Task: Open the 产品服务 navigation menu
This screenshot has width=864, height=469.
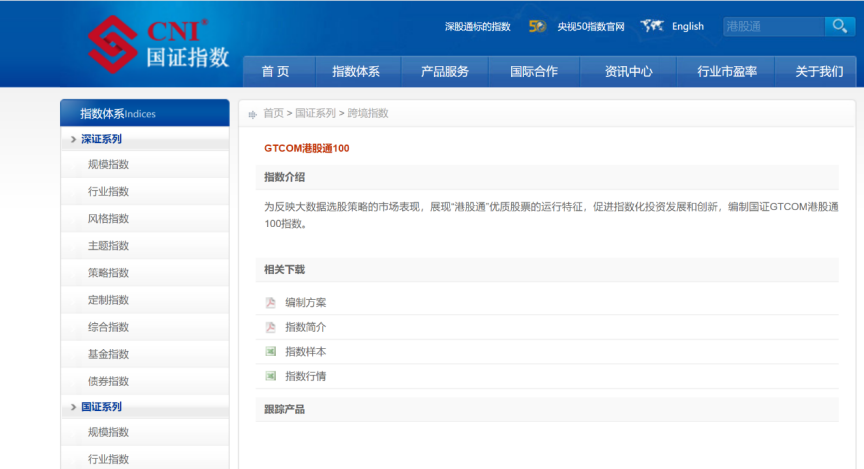Action: tap(445, 71)
